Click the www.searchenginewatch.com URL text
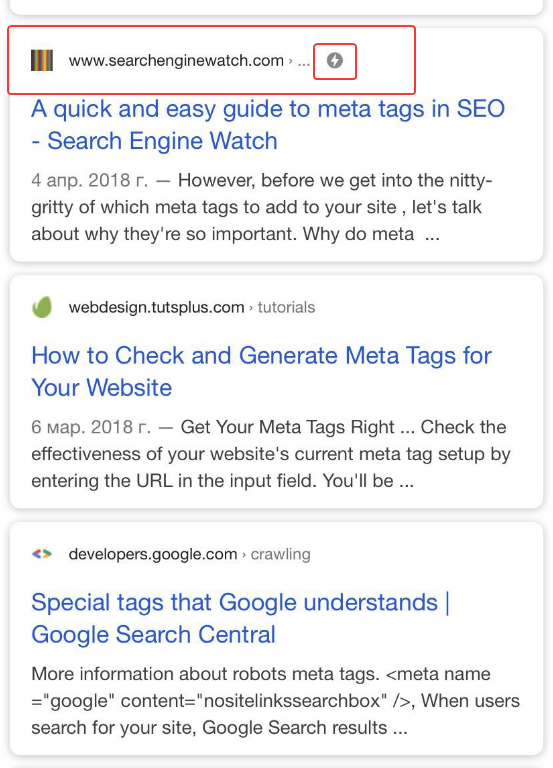 coord(176,61)
